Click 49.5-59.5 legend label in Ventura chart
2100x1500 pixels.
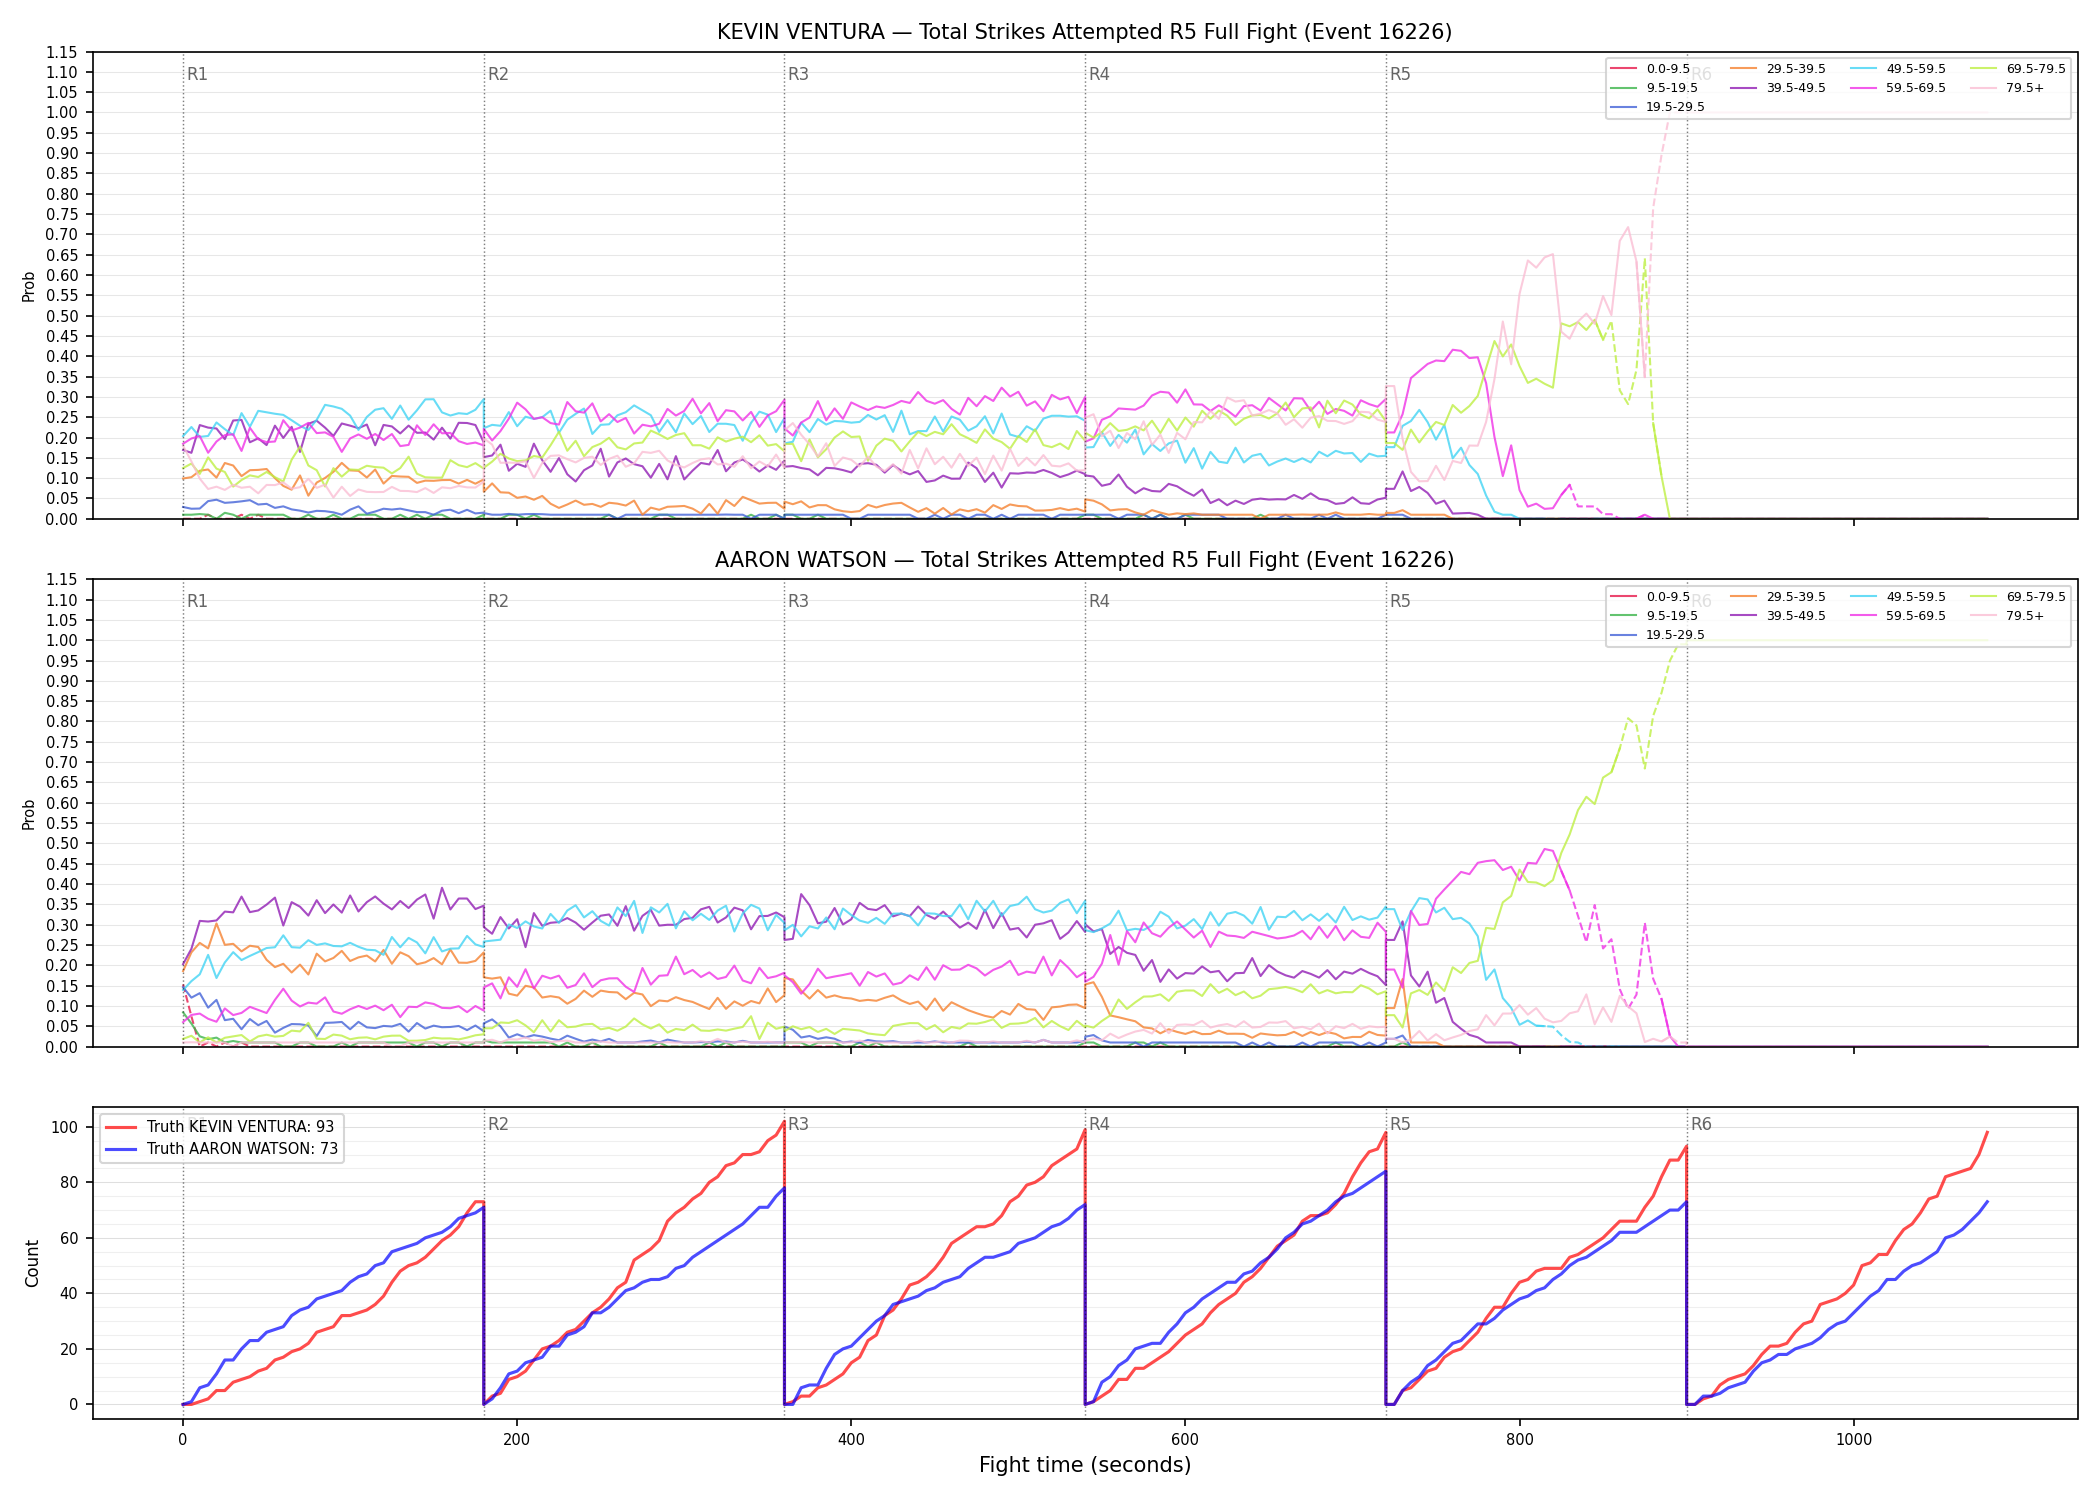pos(1916,69)
